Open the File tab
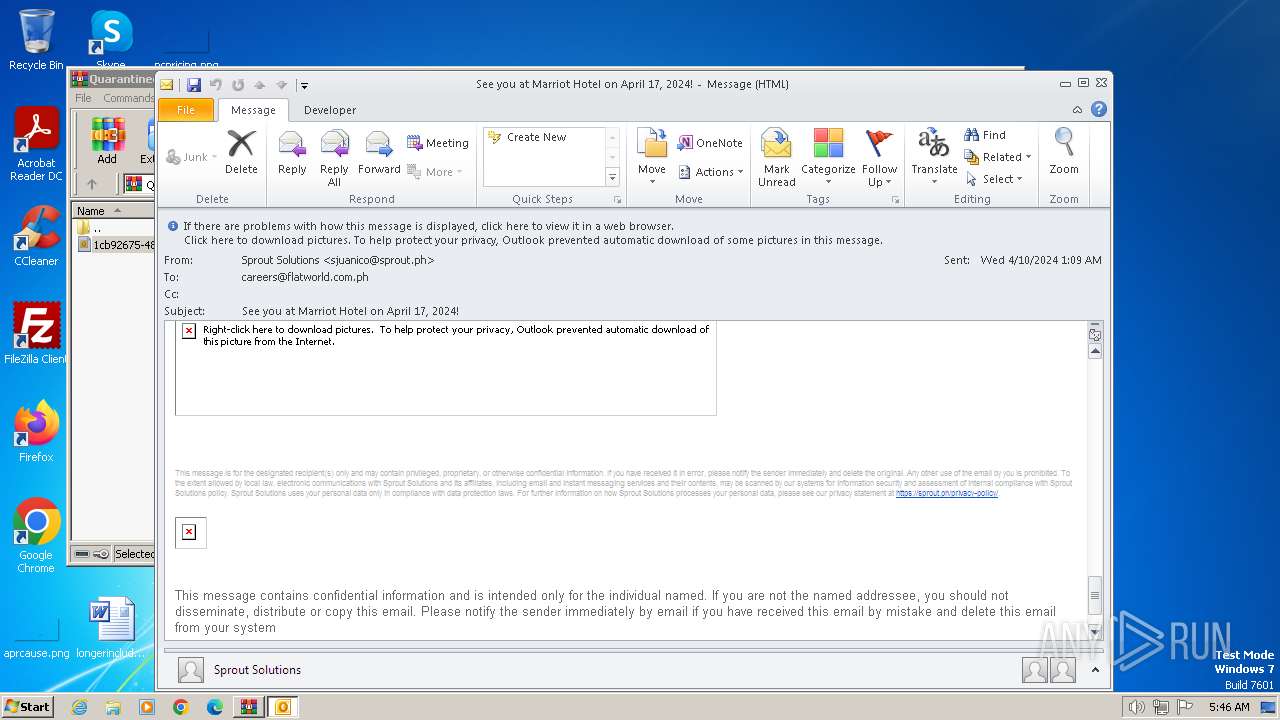The width and height of the screenshot is (1280, 720). coord(186,110)
